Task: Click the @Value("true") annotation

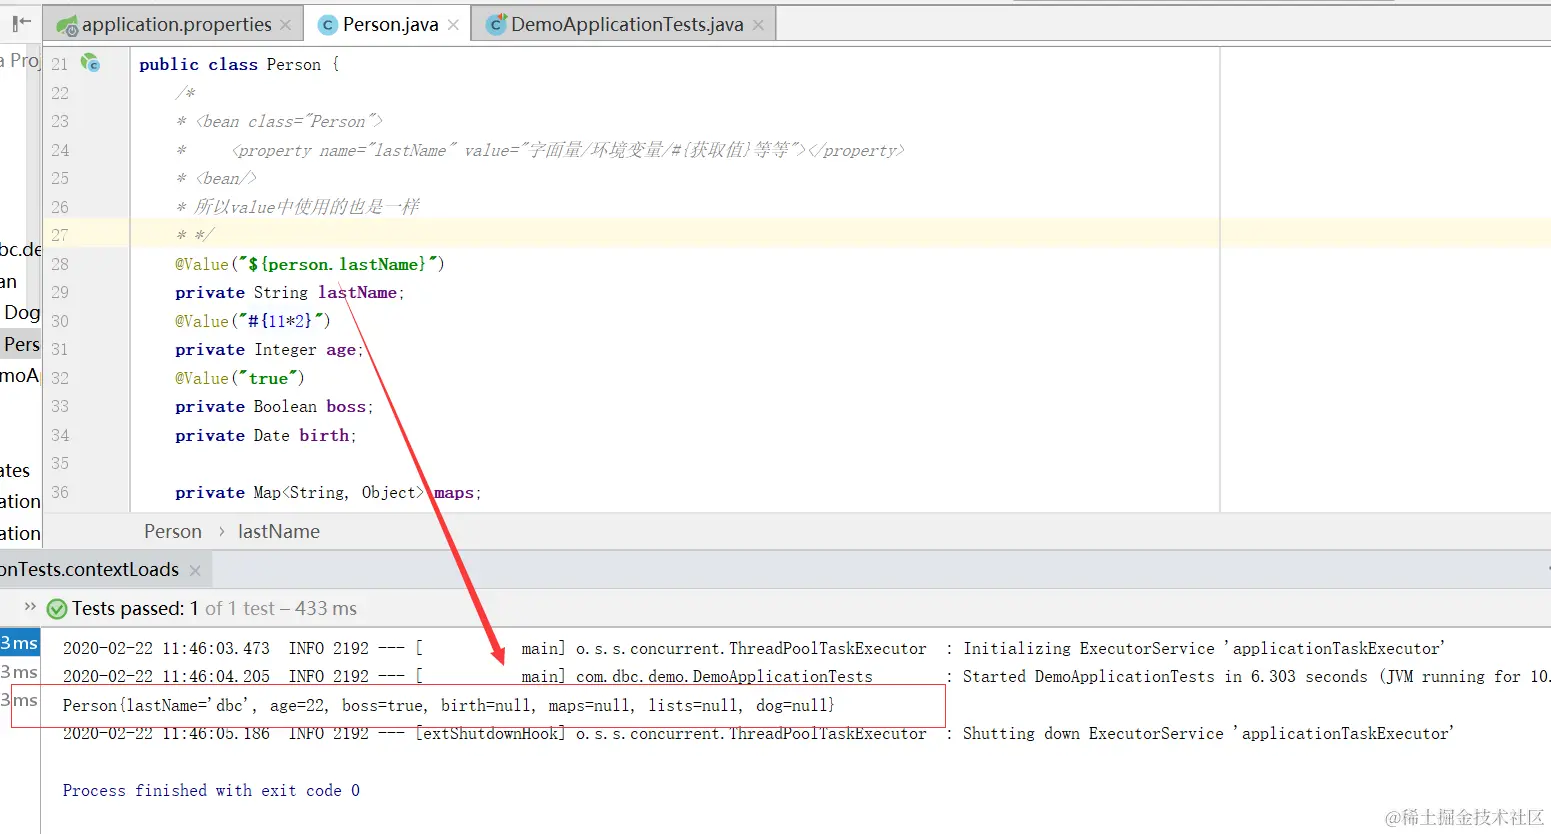Action: (x=240, y=378)
